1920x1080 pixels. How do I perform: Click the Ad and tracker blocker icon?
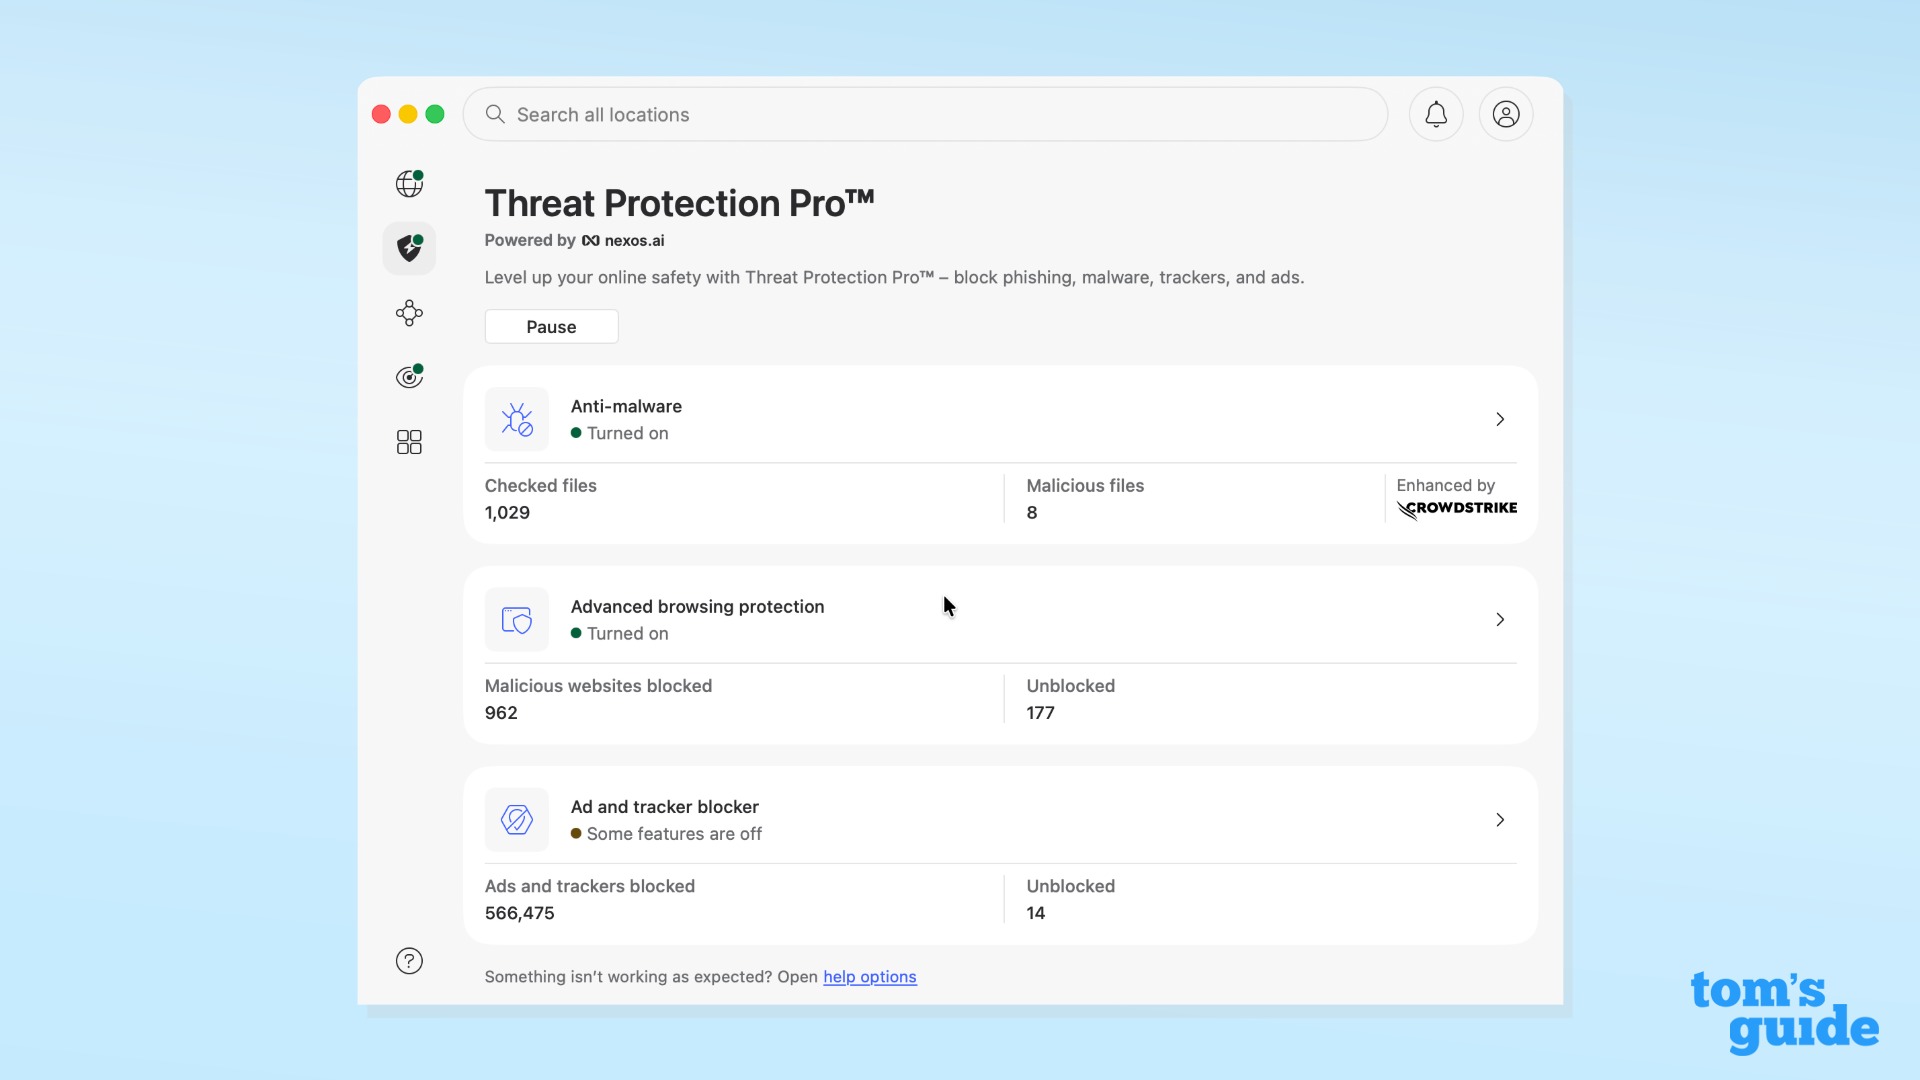tap(516, 819)
